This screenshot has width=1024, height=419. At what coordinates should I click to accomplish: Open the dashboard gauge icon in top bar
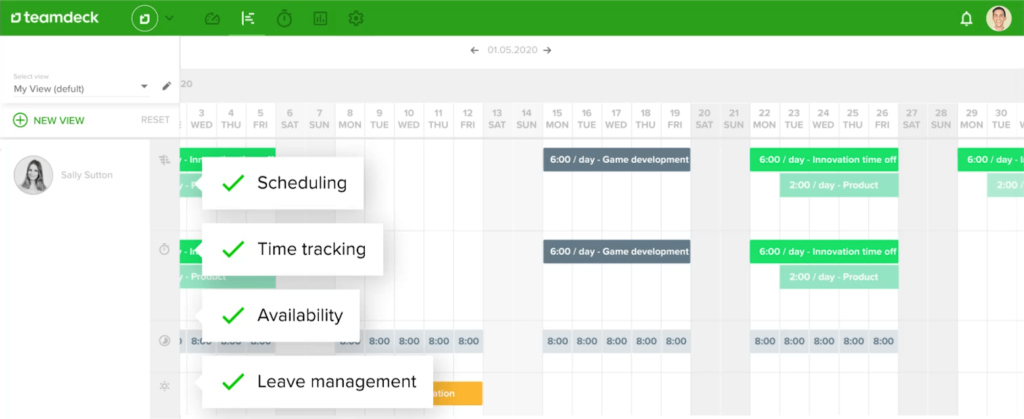tap(212, 18)
